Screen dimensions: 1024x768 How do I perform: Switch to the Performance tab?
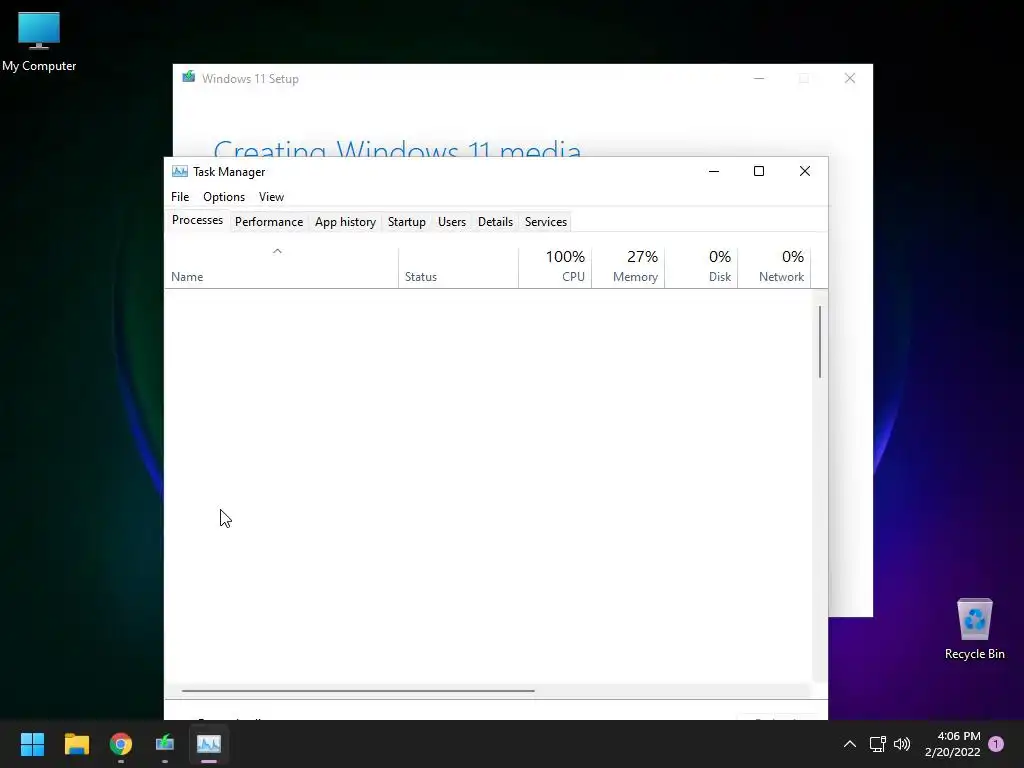point(268,222)
